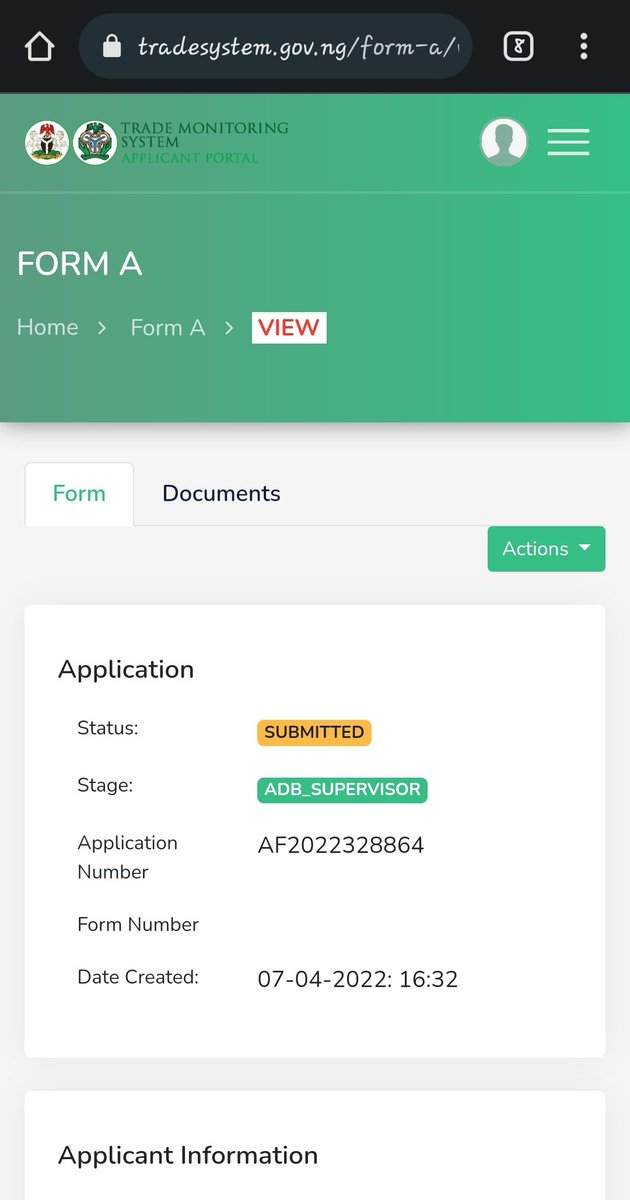Image resolution: width=630 pixels, height=1200 pixels.
Task: Click the Application section heading
Action: 126,669
